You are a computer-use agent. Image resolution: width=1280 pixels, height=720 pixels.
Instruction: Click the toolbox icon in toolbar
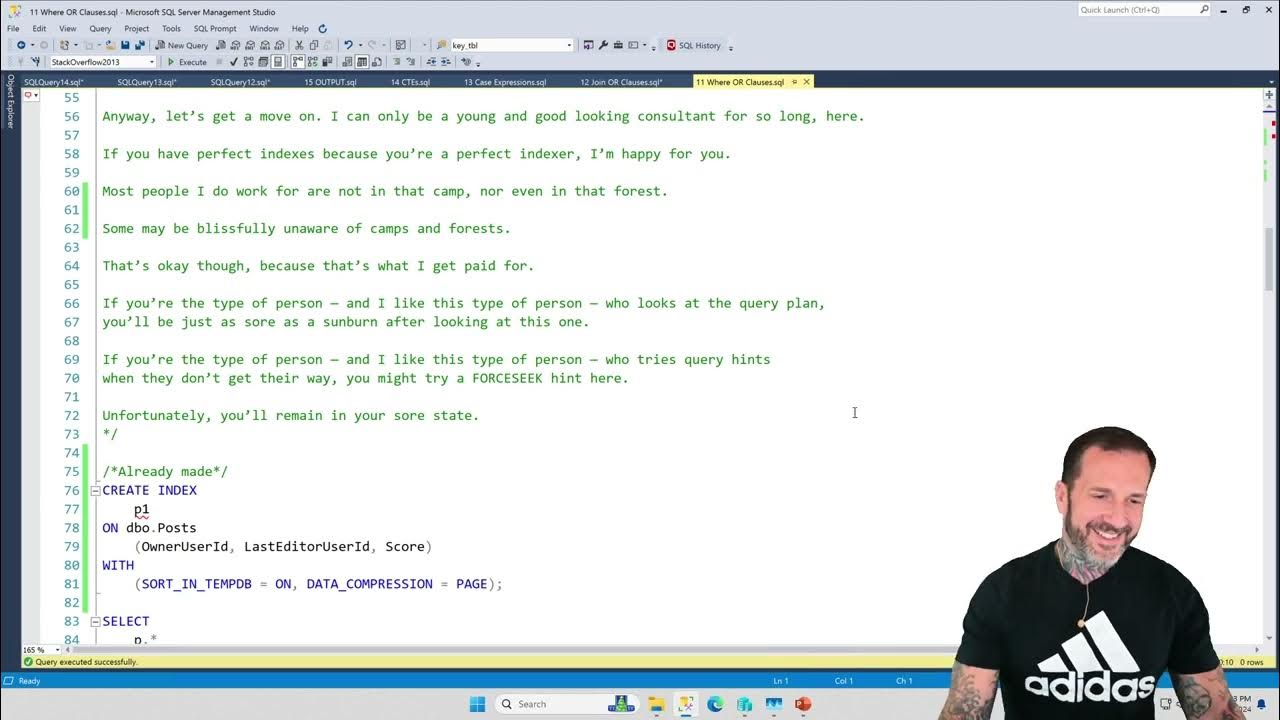pyautogui.click(x=618, y=45)
